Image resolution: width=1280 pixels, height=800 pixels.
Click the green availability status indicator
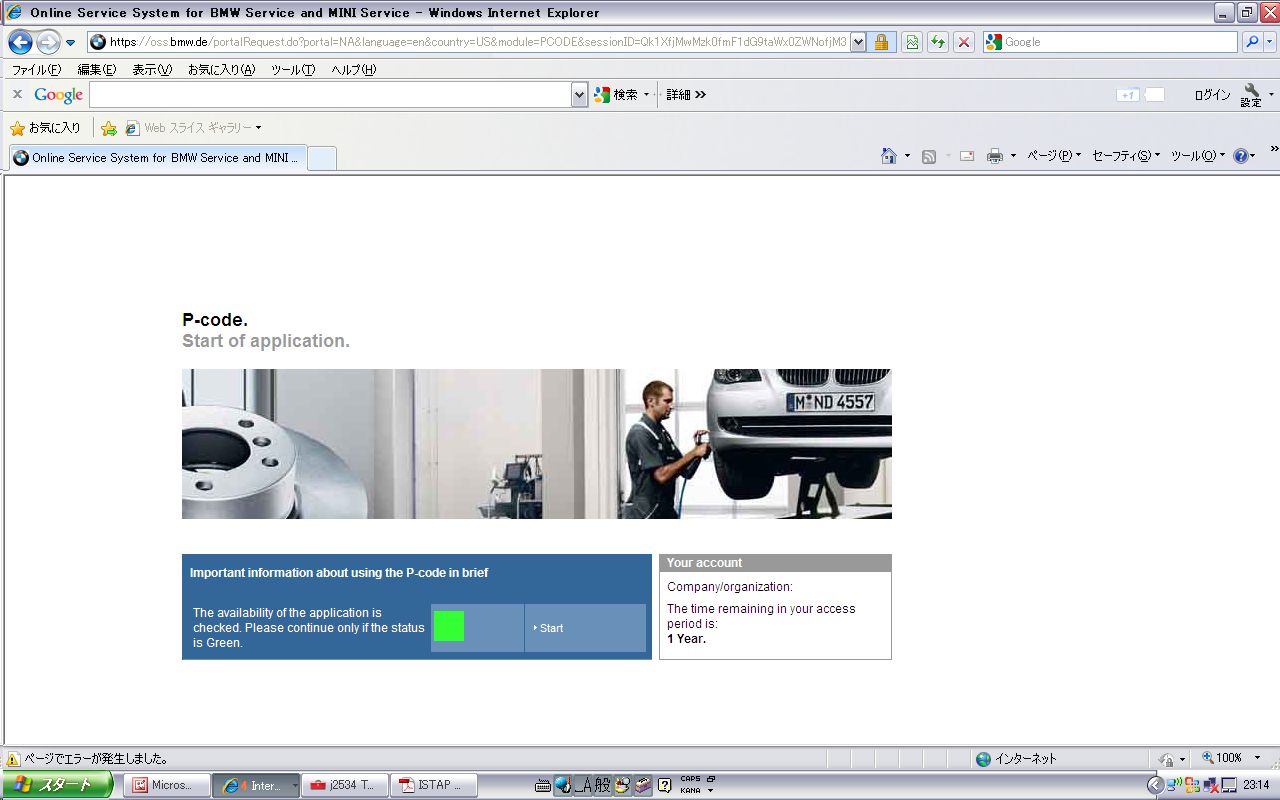point(449,627)
